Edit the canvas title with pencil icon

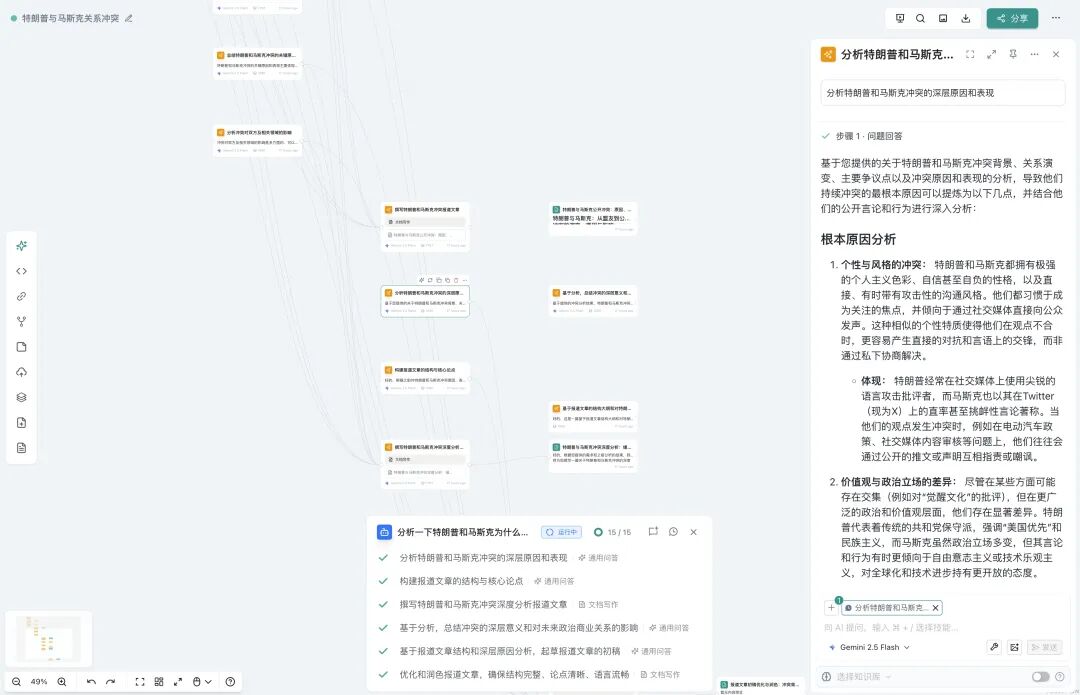tap(129, 19)
